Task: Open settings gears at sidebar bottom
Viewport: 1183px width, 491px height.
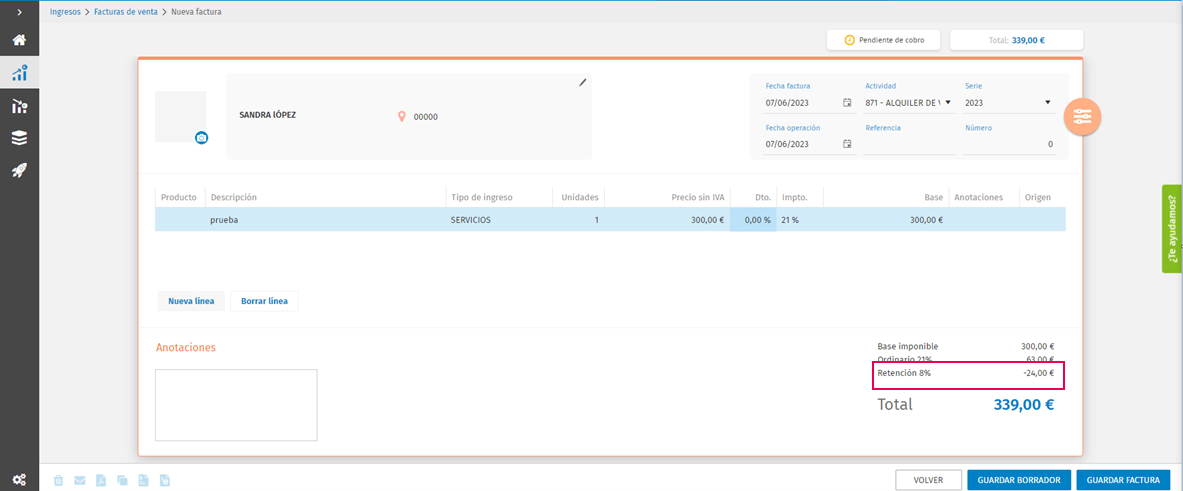Action: coord(20,480)
